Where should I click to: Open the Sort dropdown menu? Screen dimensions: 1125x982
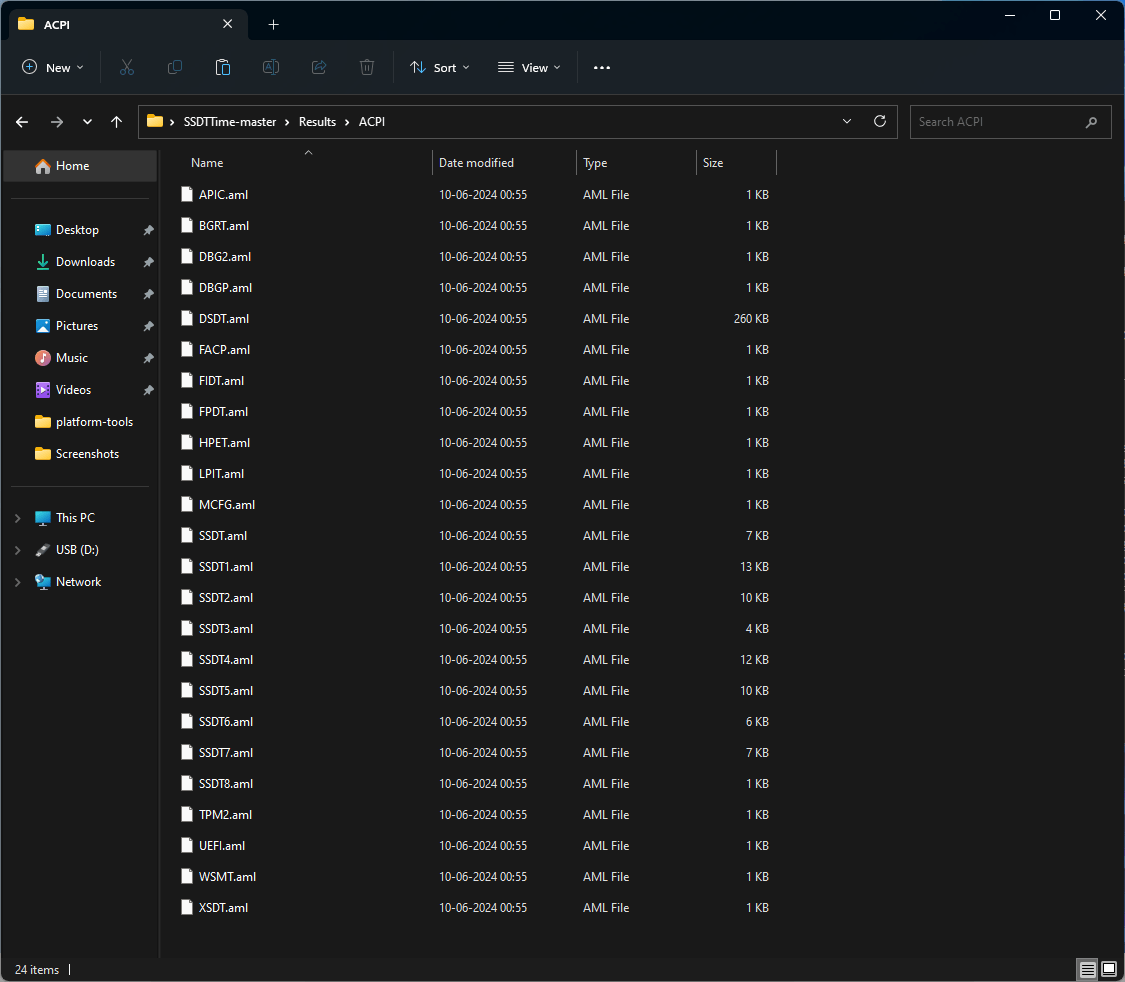pyautogui.click(x=439, y=67)
